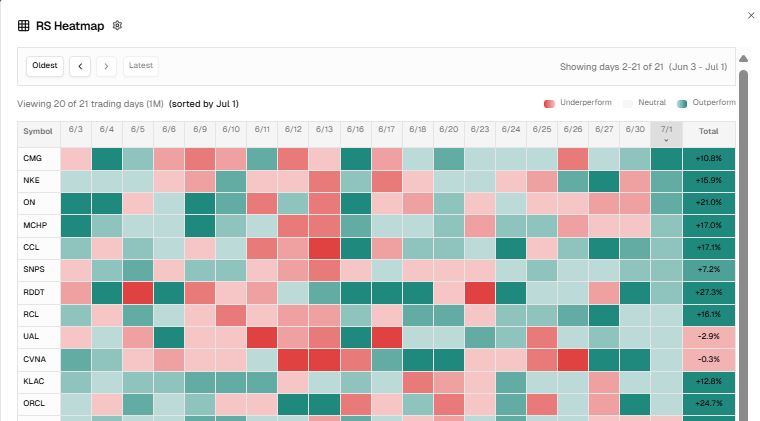Screen dimensions: 760x421
Task: Click the +17.1% total for CCL
Action: click(x=709, y=247)
